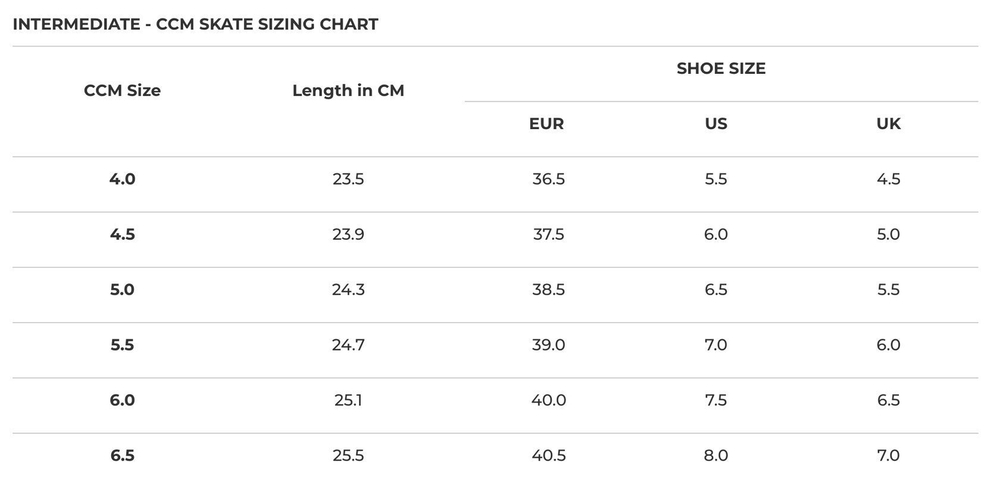Select the EUR column header
Image resolution: width=1000 pixels, height=491 pixels.
click(x=546, y=124)
